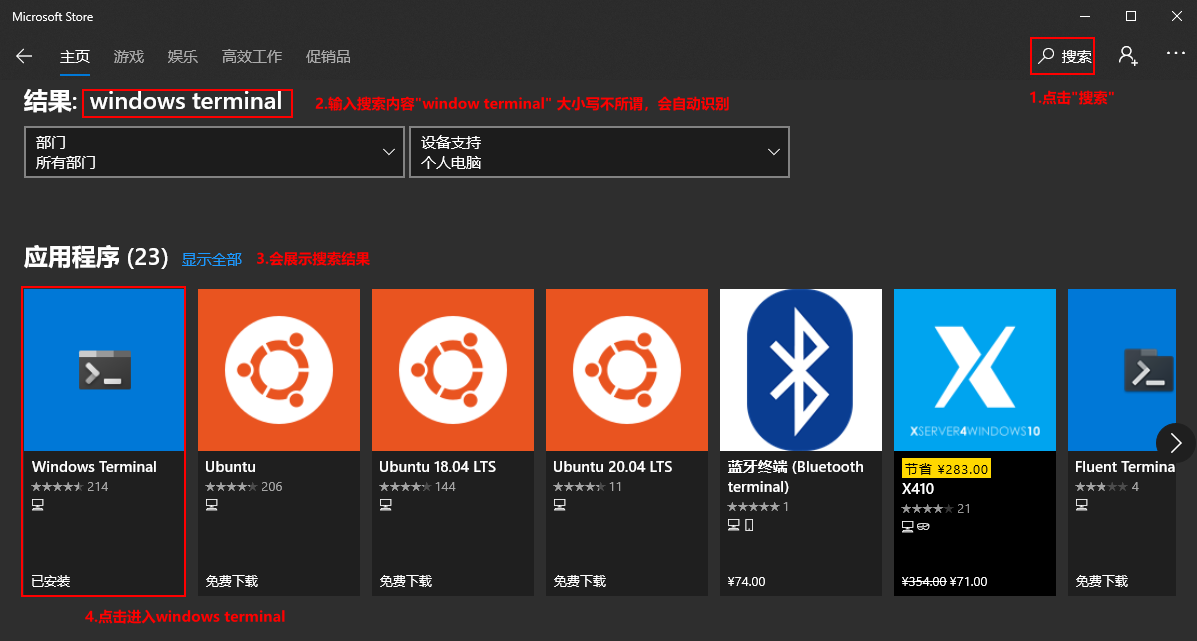Switch to the 娱乐 tab
The height and width of the screenshot is (641, 1197).
(x=182, y=56)
